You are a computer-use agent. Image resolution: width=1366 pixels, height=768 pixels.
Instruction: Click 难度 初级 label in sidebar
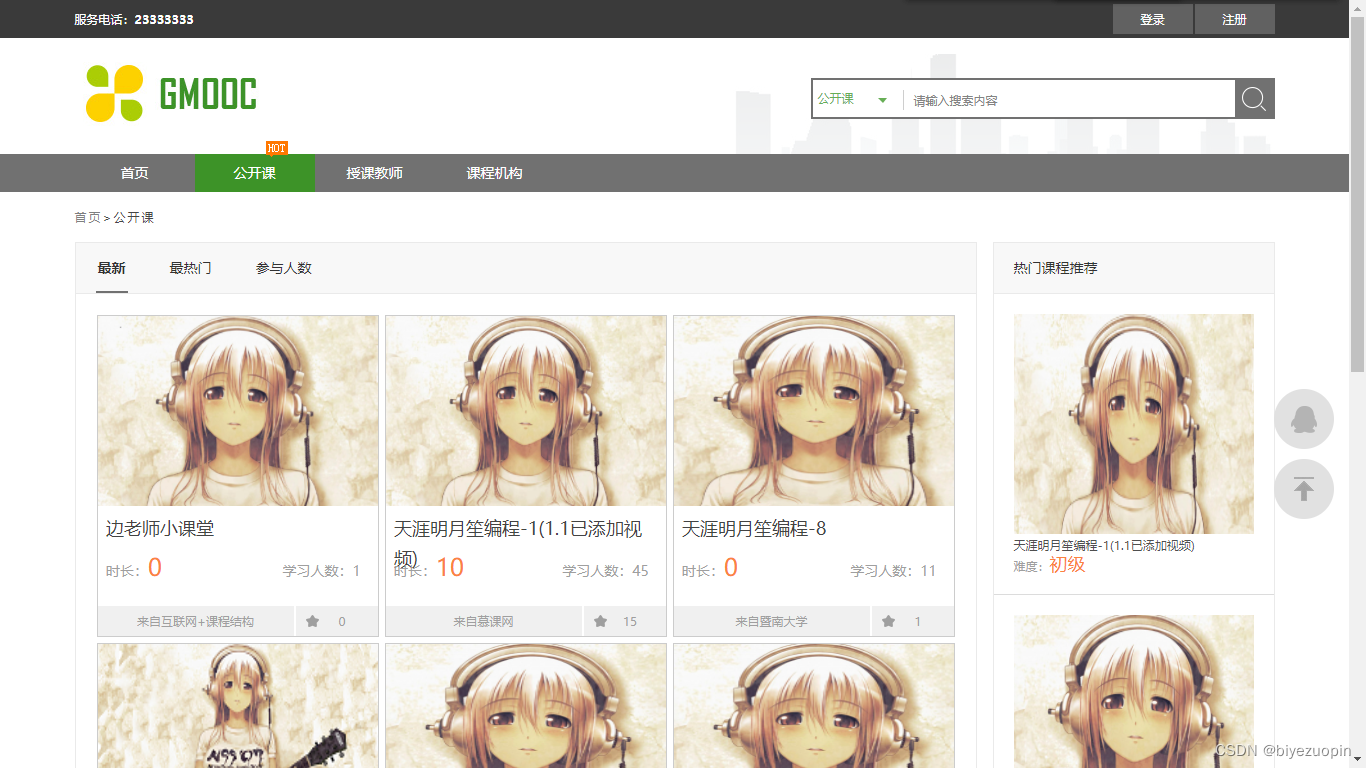(1049, 565)
